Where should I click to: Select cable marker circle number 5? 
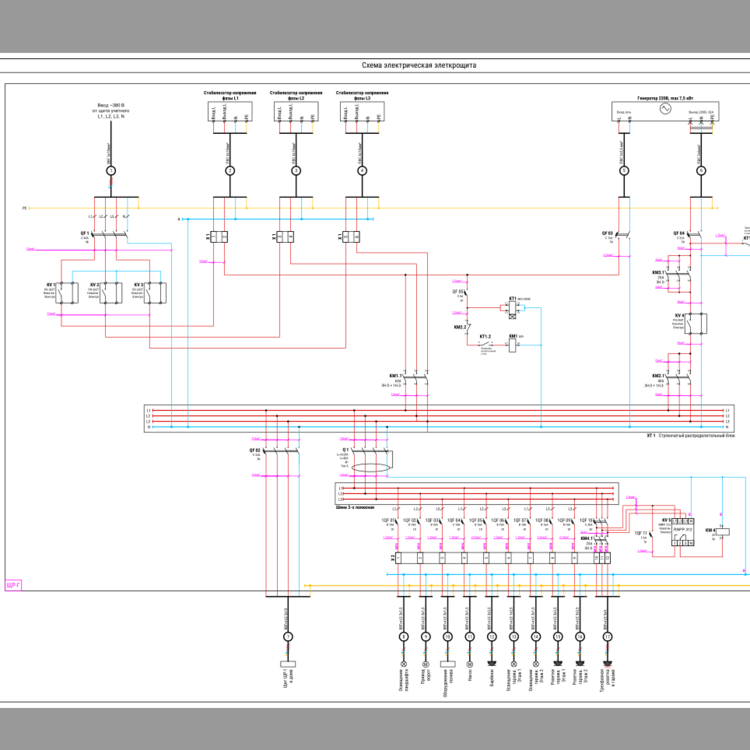click(x=624, y=171)
